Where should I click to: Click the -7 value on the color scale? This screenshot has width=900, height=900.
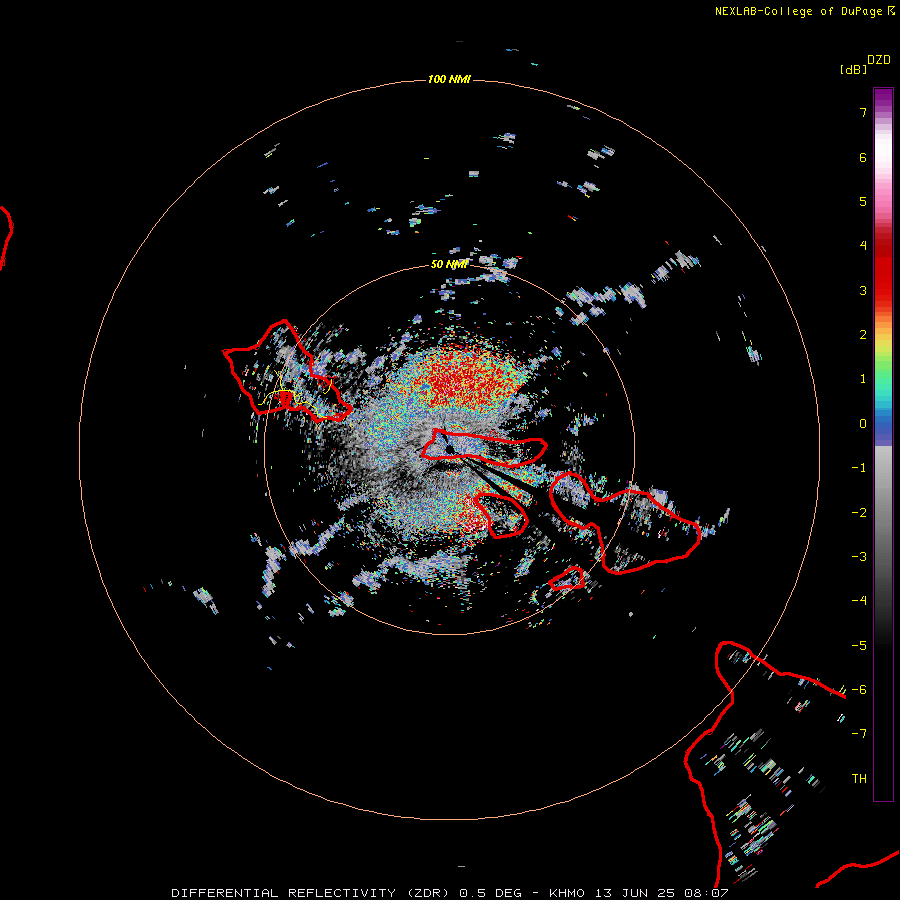click(x=859, y=734)
